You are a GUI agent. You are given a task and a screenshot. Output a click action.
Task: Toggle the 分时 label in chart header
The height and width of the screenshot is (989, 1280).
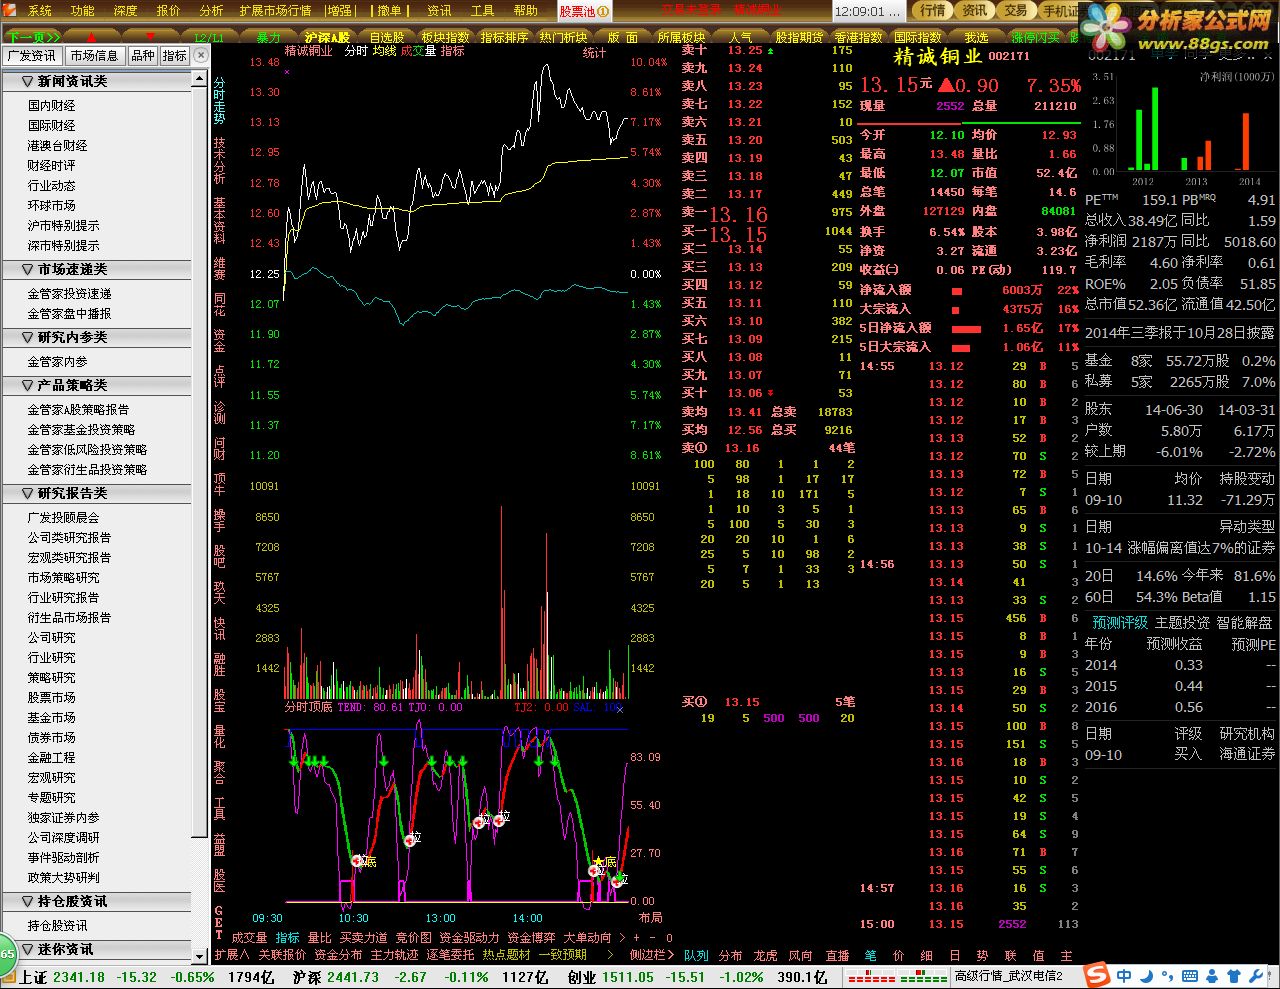356,51
